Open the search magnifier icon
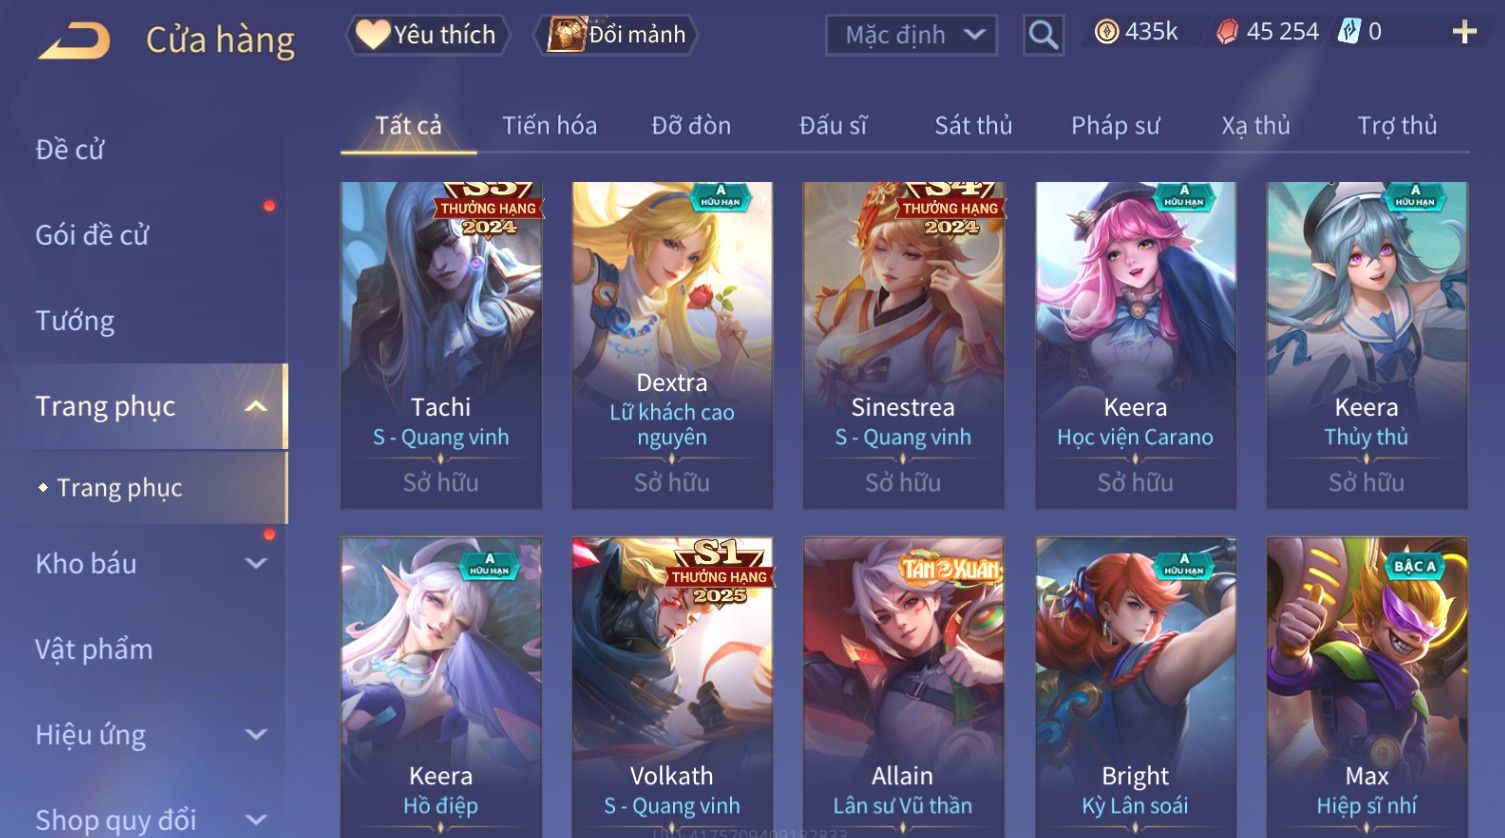This screenshot has width=1505, height=838. tap(1043, 36)
